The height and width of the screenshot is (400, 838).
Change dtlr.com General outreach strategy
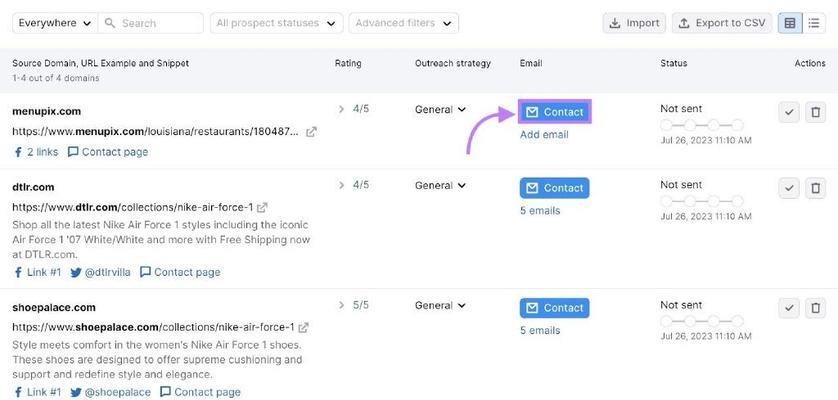[x=440, y=185]
